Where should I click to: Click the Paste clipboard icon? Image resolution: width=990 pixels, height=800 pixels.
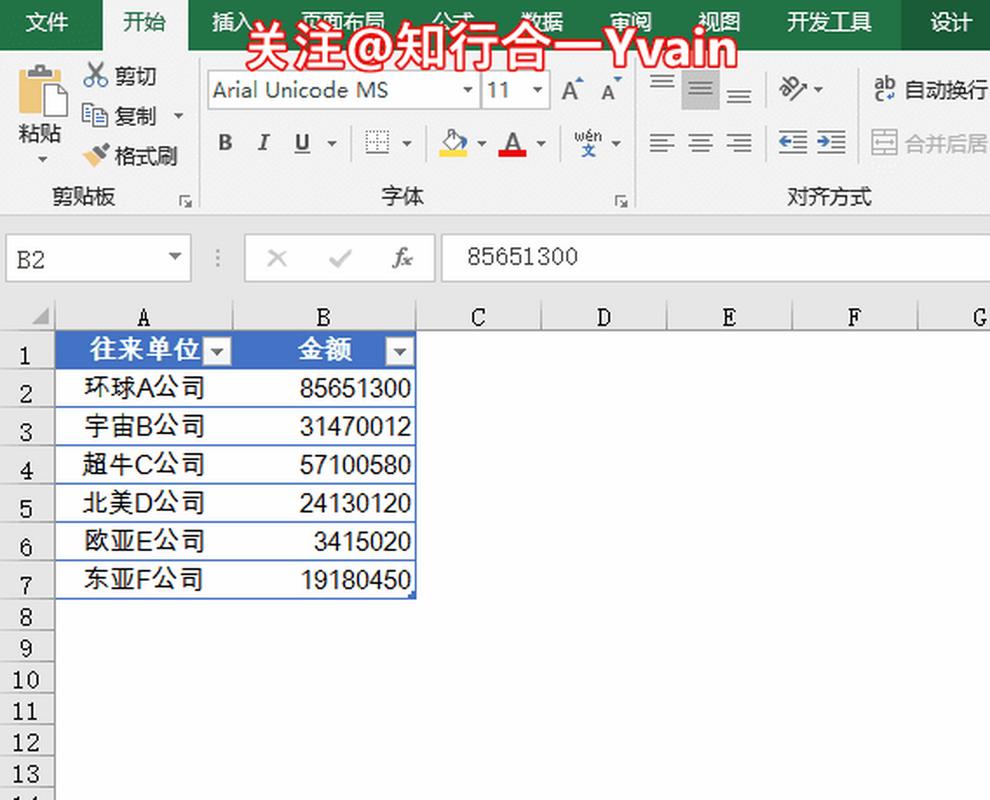coord(42,92)
